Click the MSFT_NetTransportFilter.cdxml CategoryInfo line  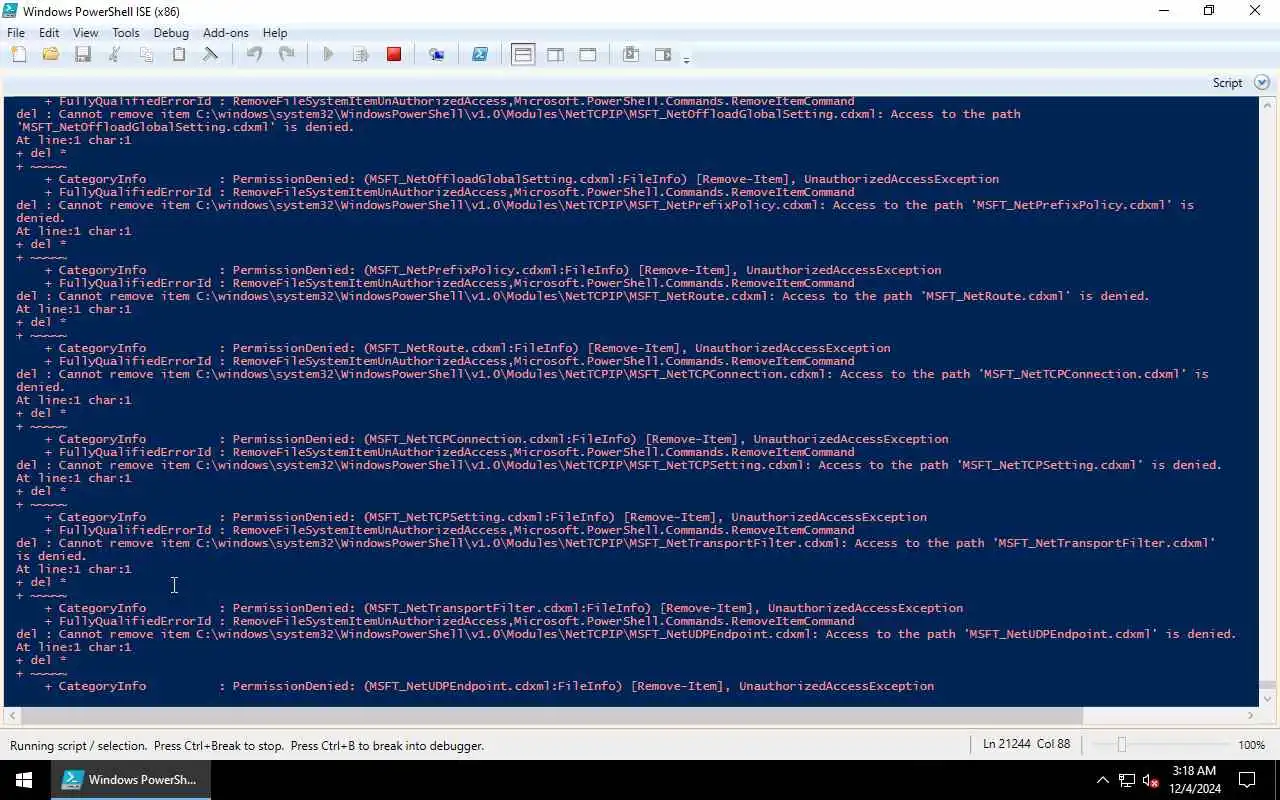tap(504, 608)
